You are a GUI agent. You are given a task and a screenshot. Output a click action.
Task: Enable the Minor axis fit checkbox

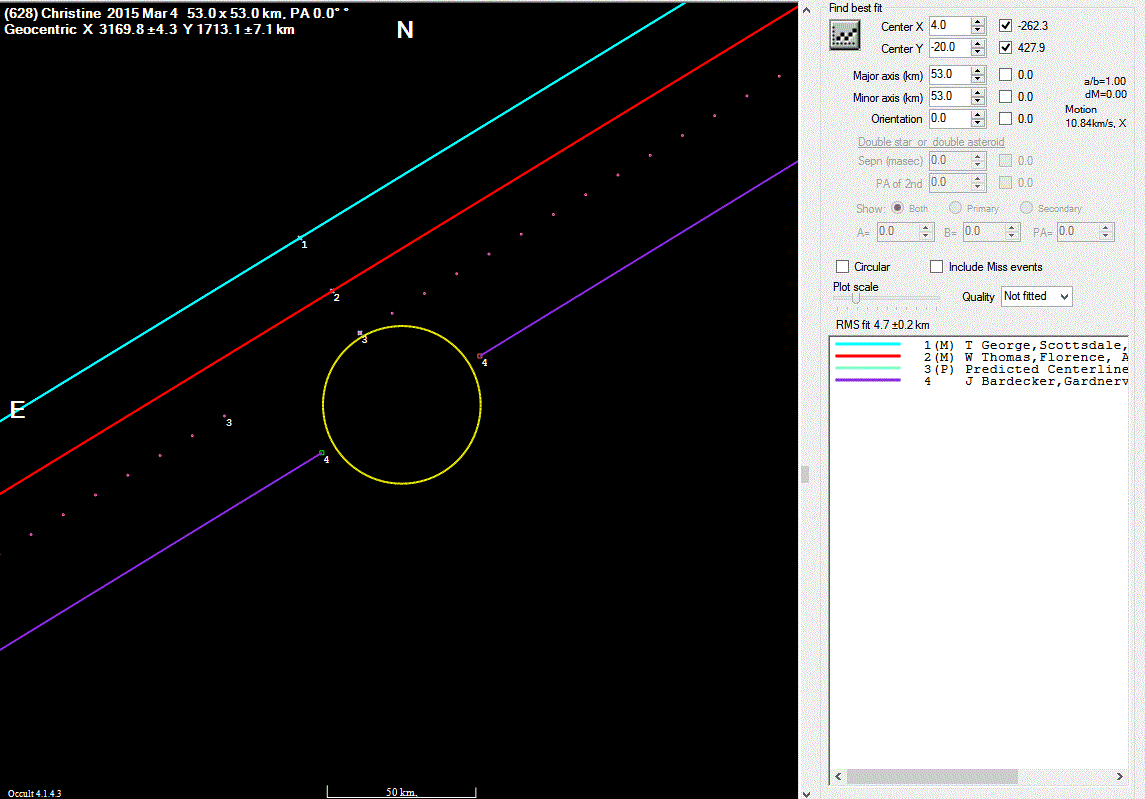(1006, 97)
